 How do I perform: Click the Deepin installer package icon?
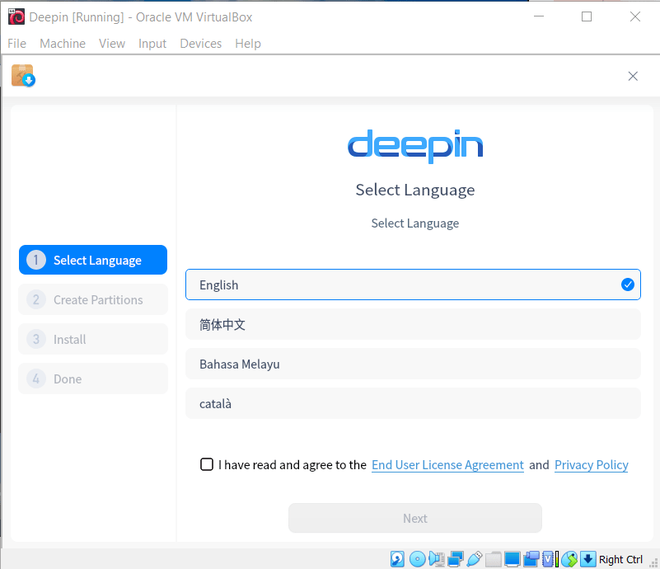23,76
